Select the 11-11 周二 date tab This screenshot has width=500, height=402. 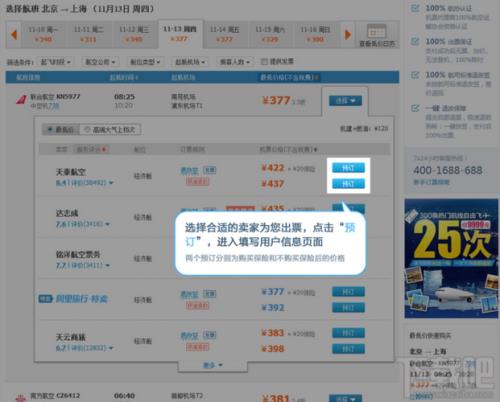point(88,34)
